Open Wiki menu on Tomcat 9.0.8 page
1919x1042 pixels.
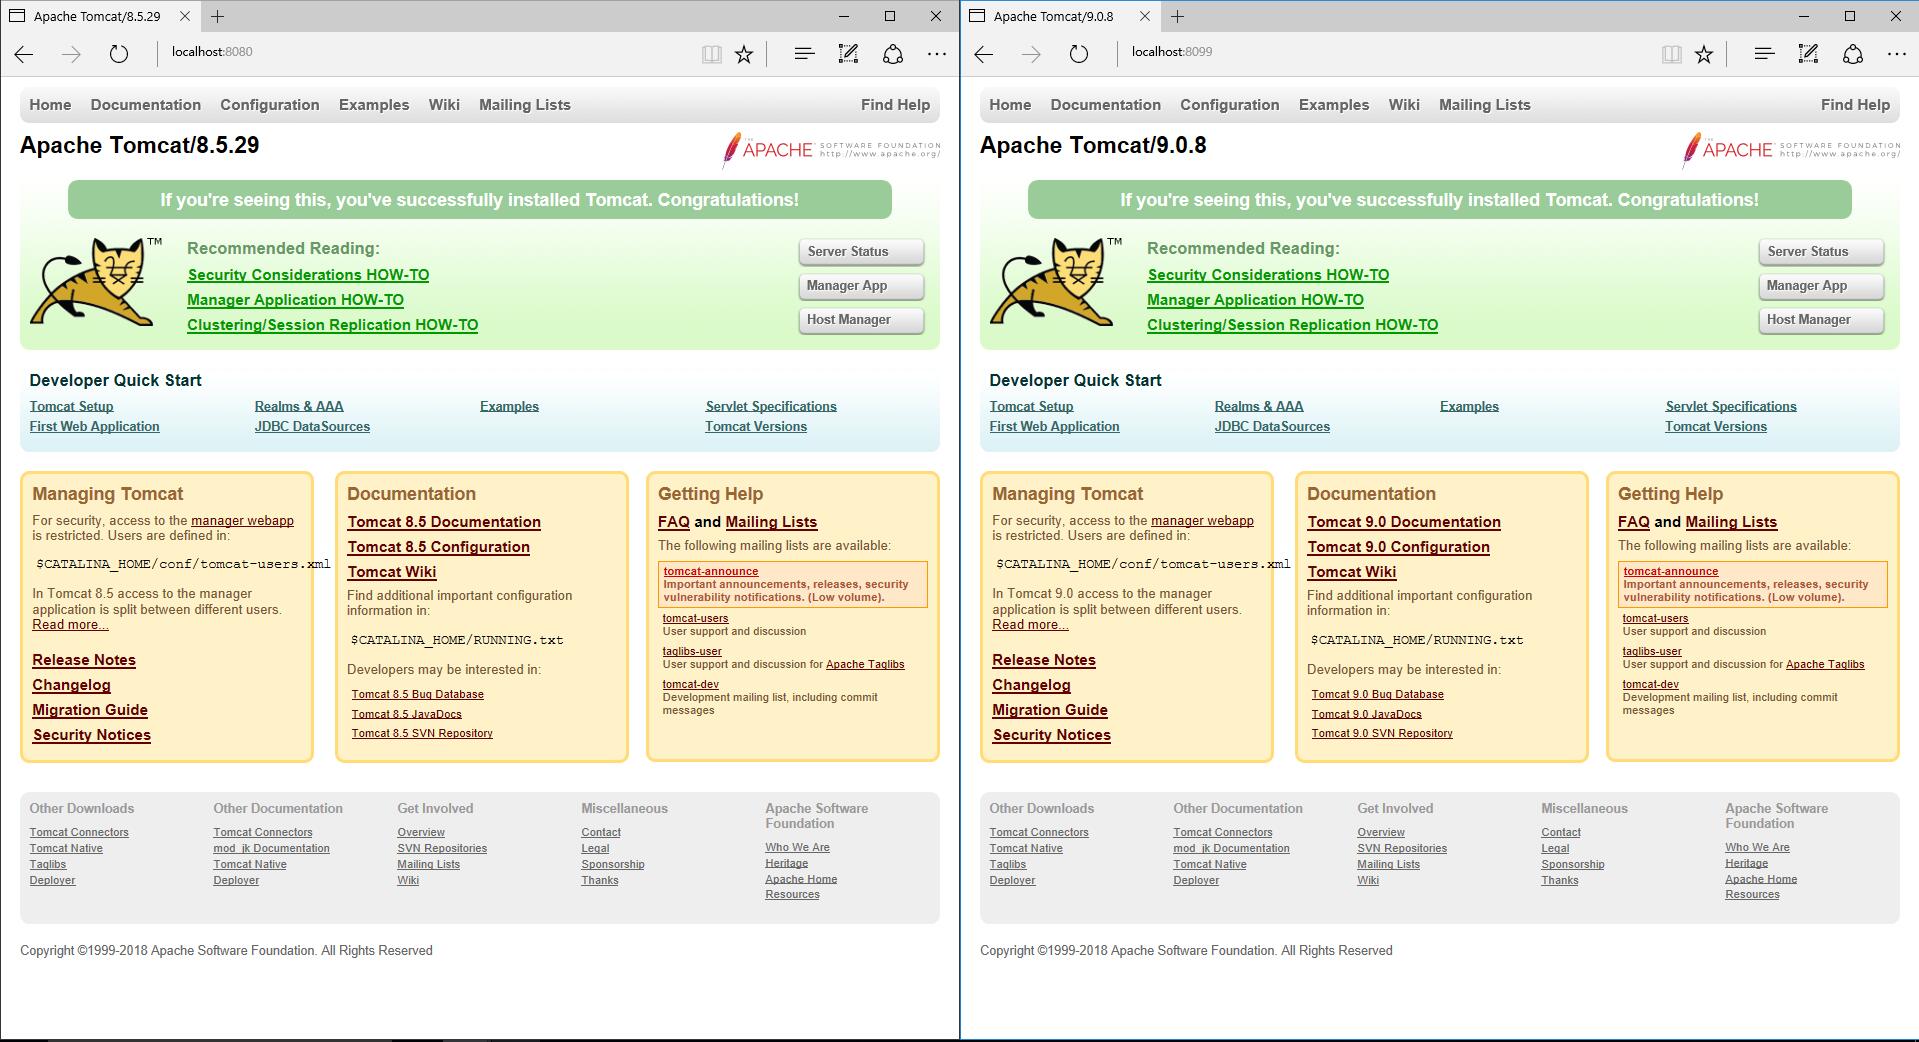point(1404,105)
